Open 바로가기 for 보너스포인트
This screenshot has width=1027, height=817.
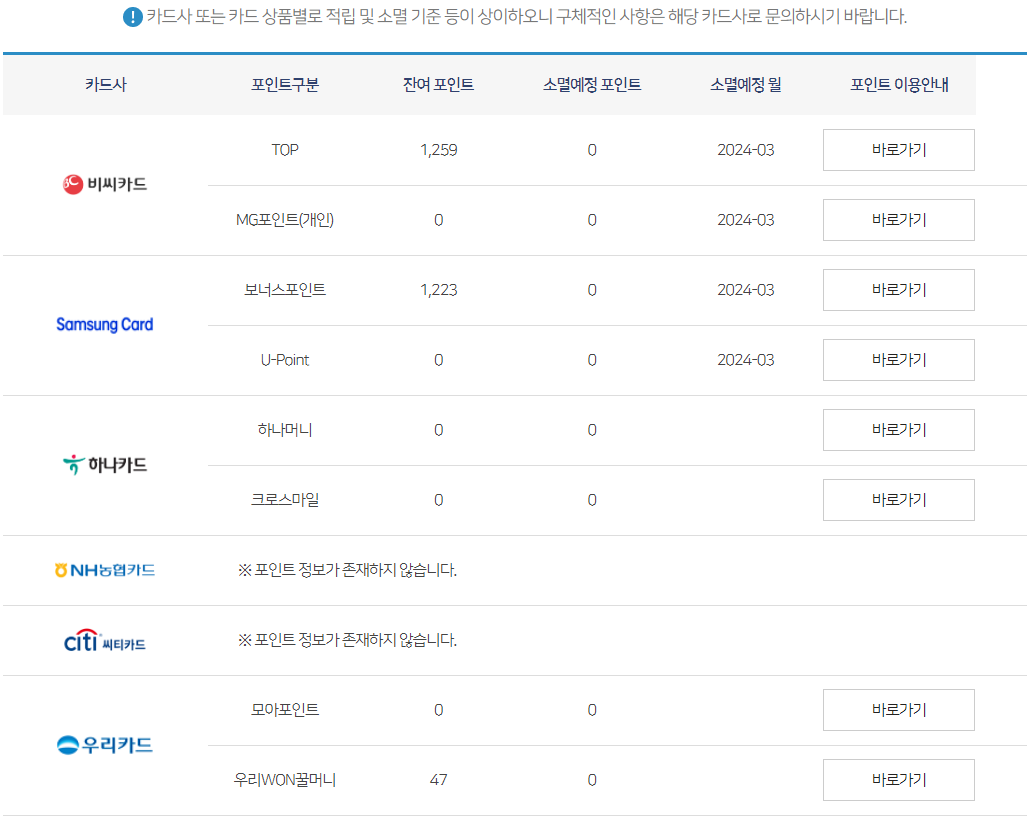coord(897,289)
